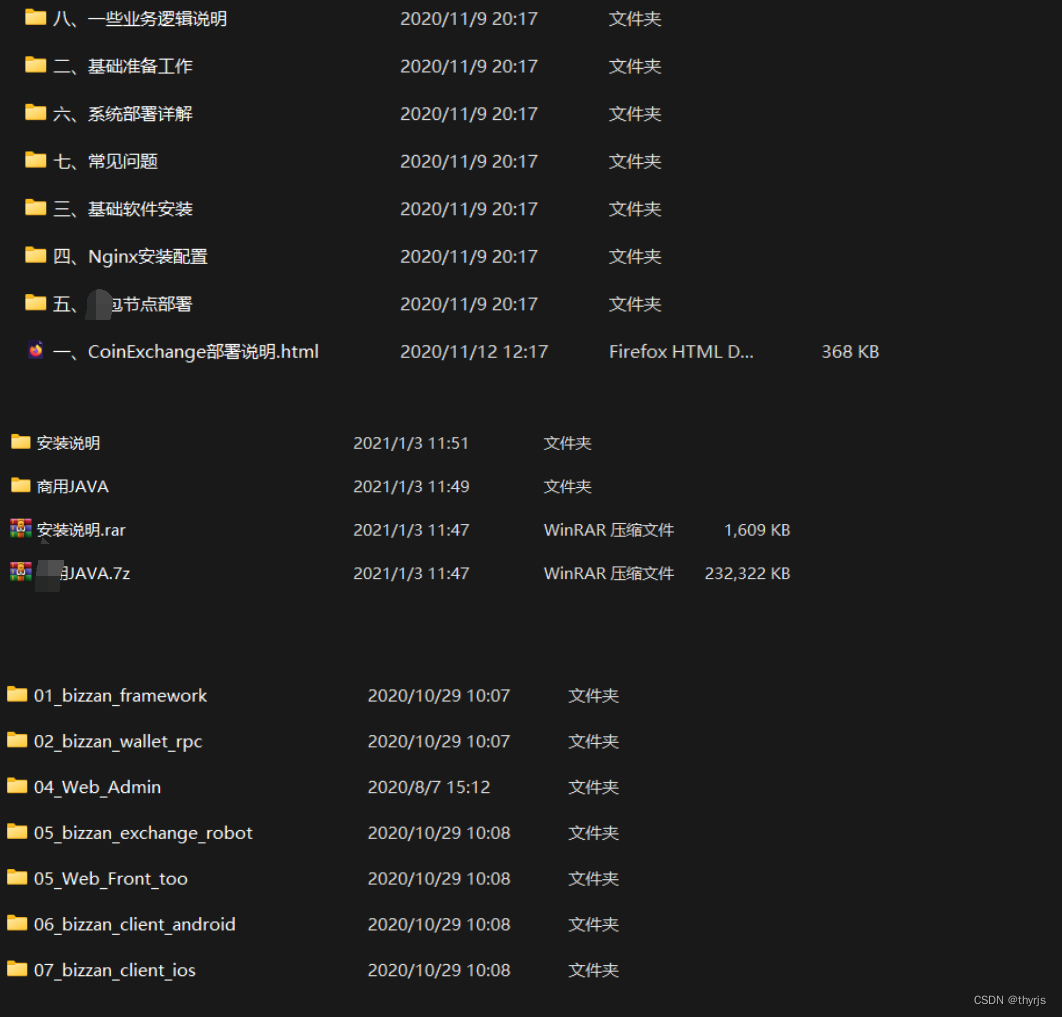Select the folder icon of 八、一些业务逻辑说明
The image size is (1062, 1017).
click(x=34, y=18)
